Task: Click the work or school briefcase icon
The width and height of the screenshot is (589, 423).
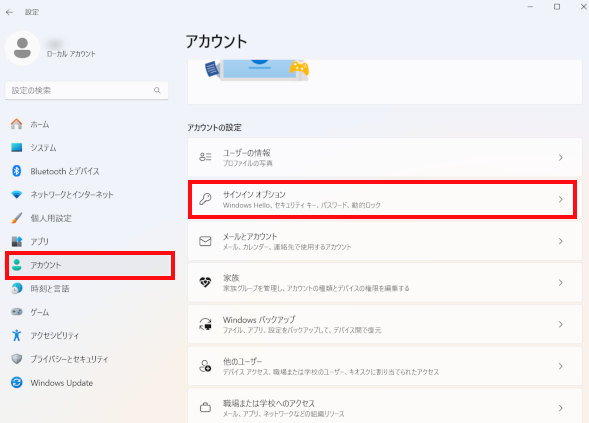Action: 205,407
